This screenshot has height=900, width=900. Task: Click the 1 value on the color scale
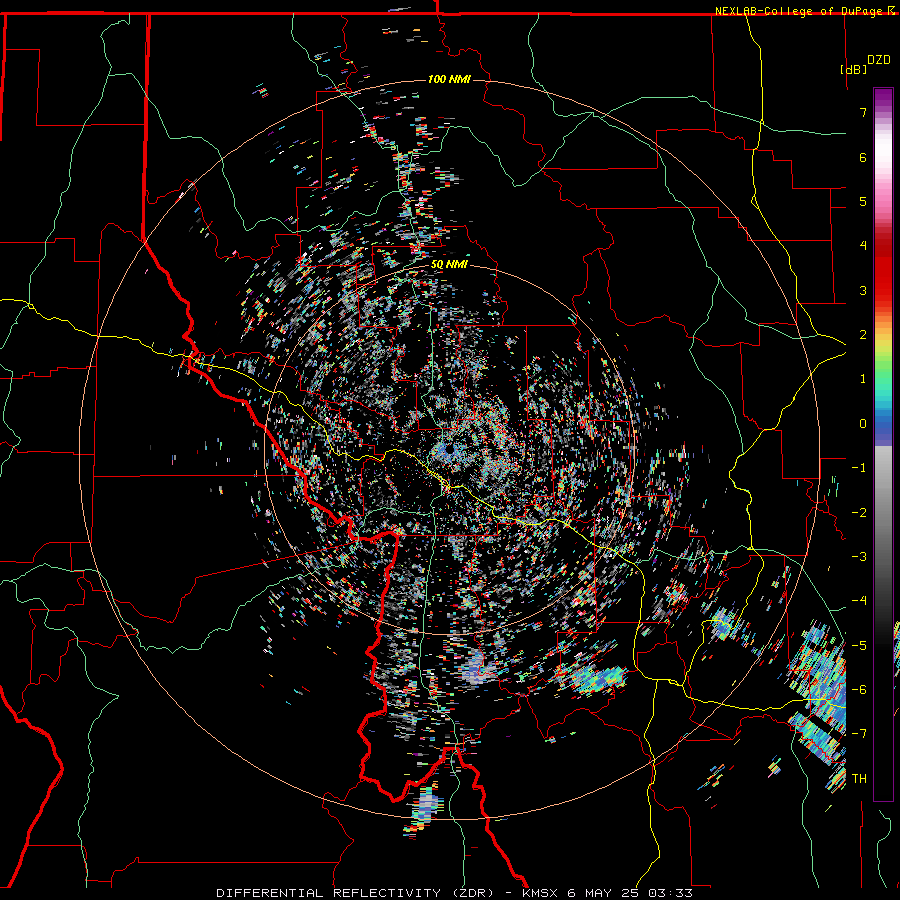click(x=863, y=379)
